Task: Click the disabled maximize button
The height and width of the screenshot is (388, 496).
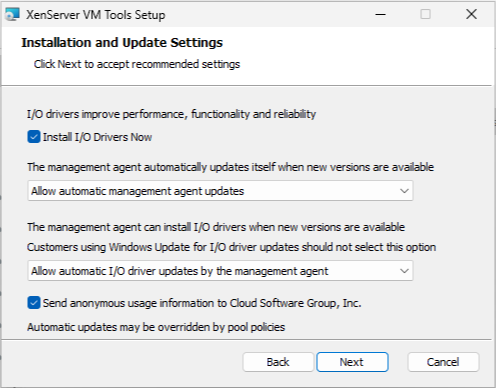Action: pos(425,14)
